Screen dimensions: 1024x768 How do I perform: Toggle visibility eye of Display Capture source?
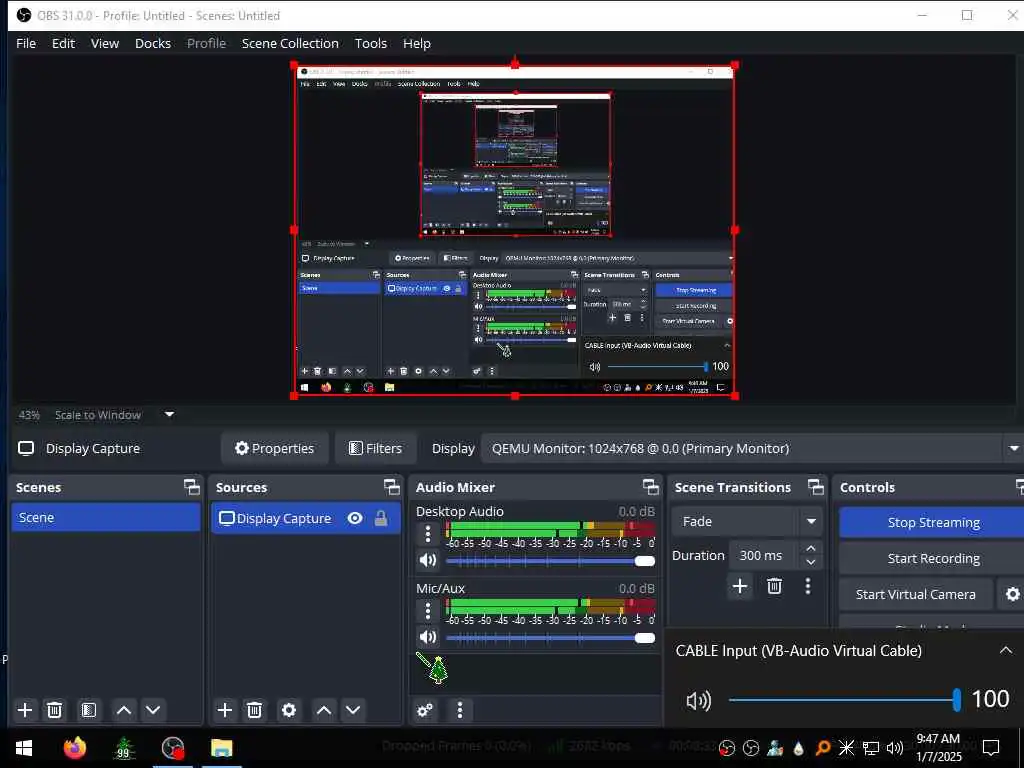pyautogui.click(x=355, y=519)
